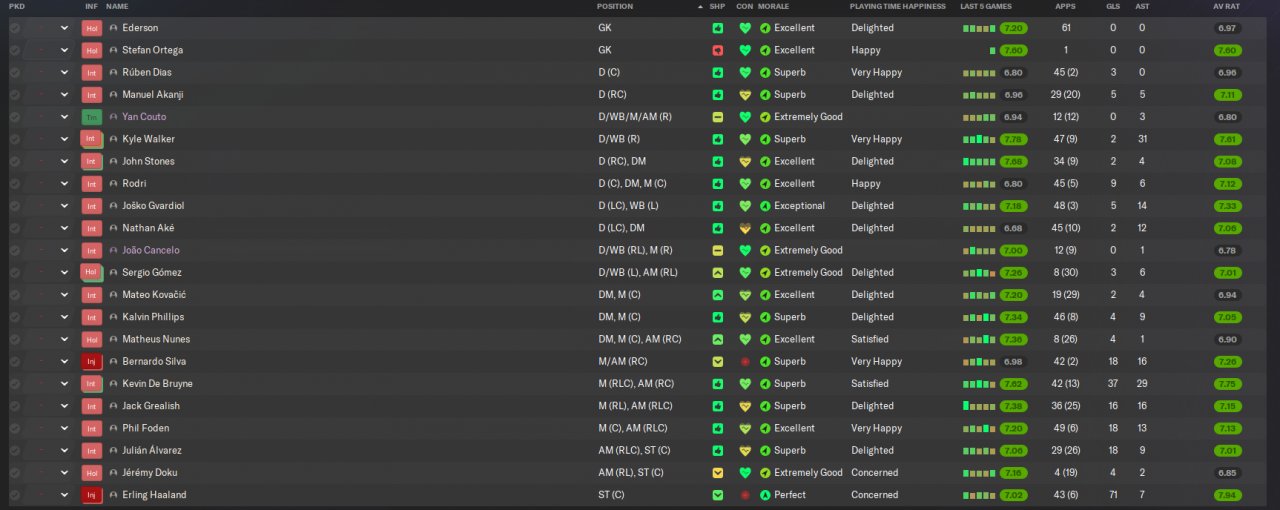The width and height of the screenshot is (1280, 510).
Task: Click Manuel Akanji's yellow condition heart
Action: (x=744, y=95)
